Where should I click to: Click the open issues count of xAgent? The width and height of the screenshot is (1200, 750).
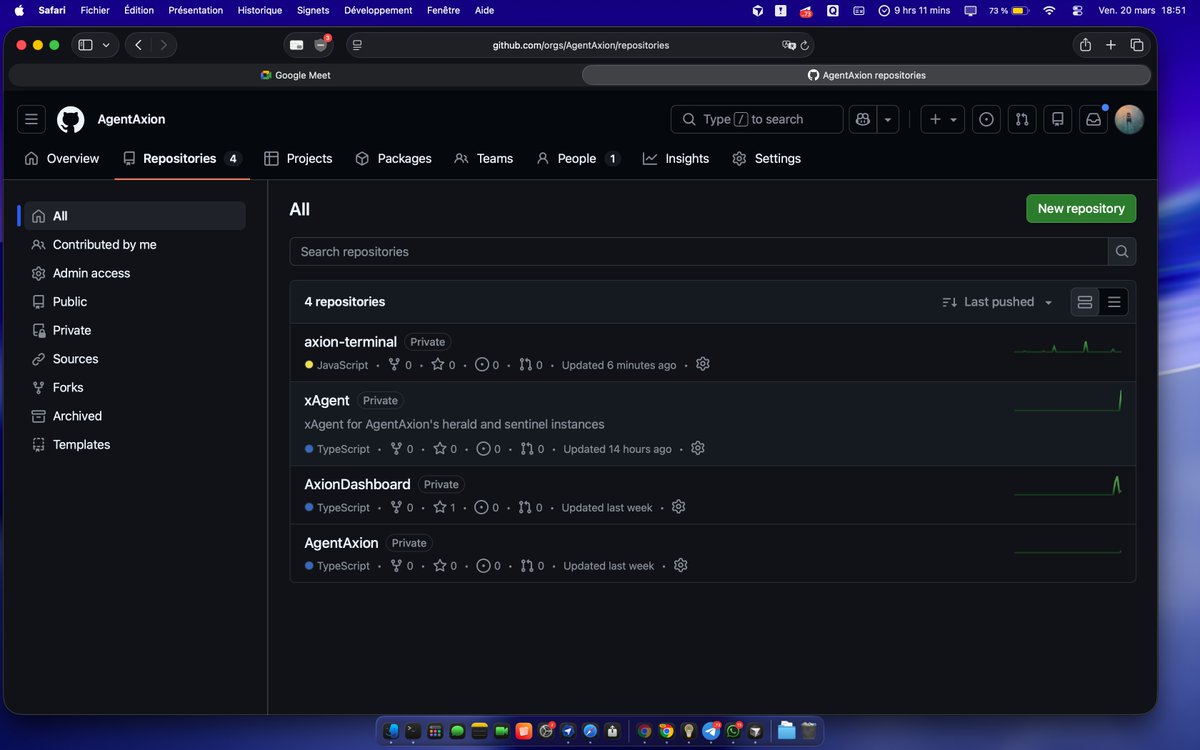[488, 449]
